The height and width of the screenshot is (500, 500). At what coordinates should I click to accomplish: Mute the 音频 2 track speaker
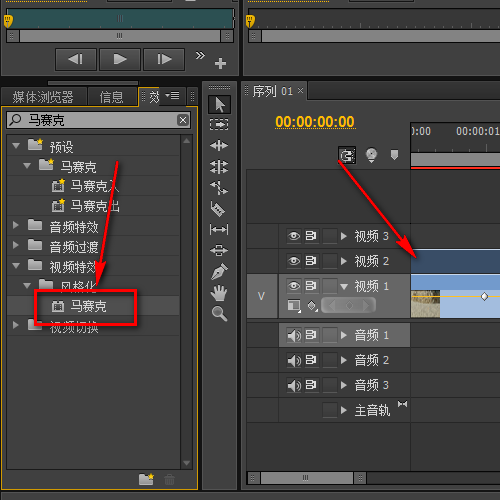pyautogui.click(x=294, y=360)
